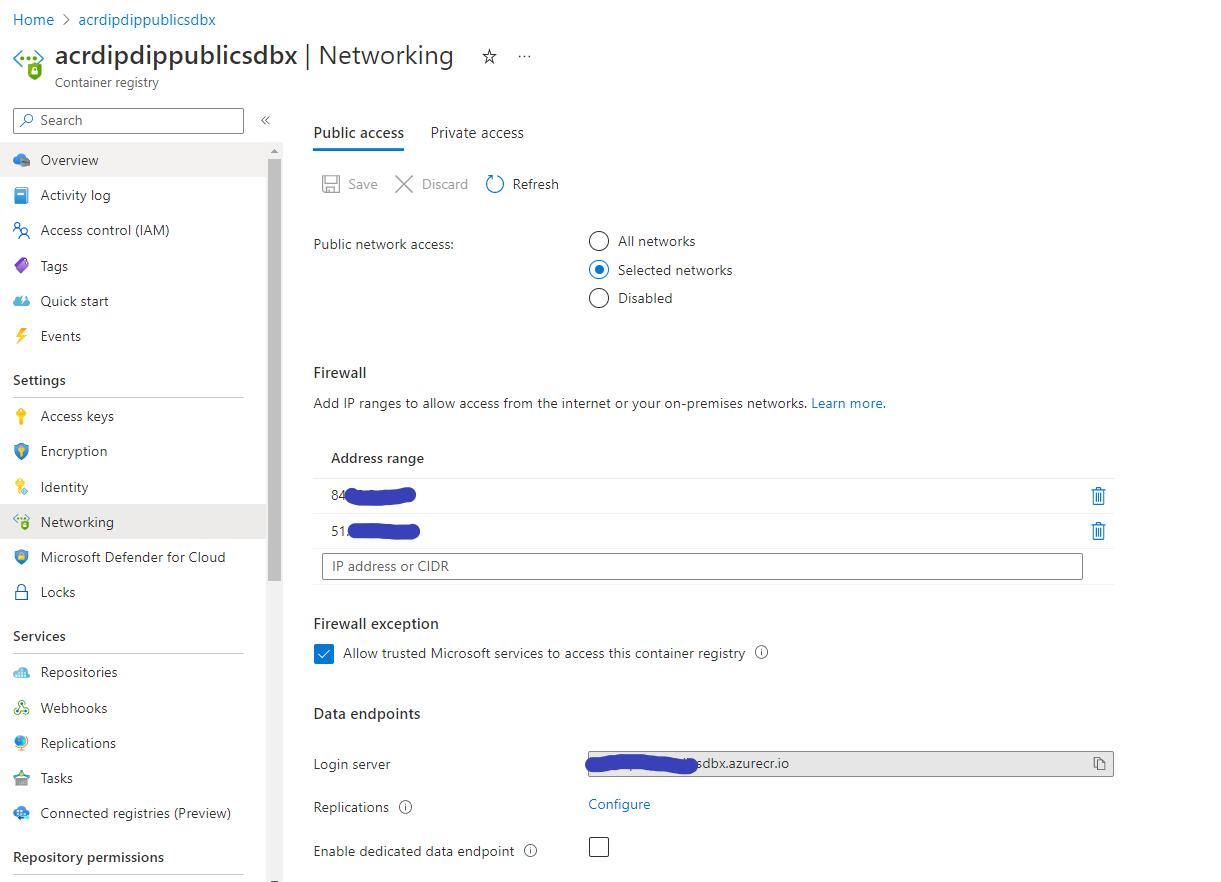Delete the address range starting with 51

pyautogui.click(x=1098, y=531)
